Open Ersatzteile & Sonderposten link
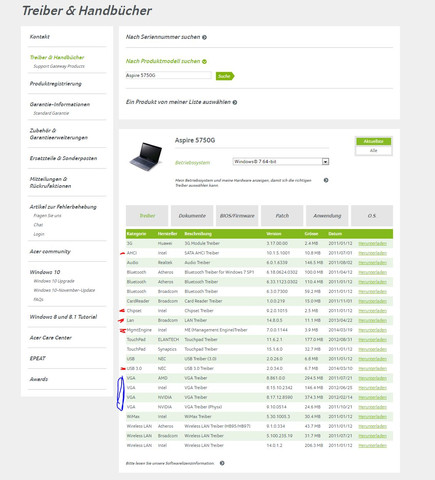Image resolution: width=435 pixels, height=480 pixels. click(63, 158)
